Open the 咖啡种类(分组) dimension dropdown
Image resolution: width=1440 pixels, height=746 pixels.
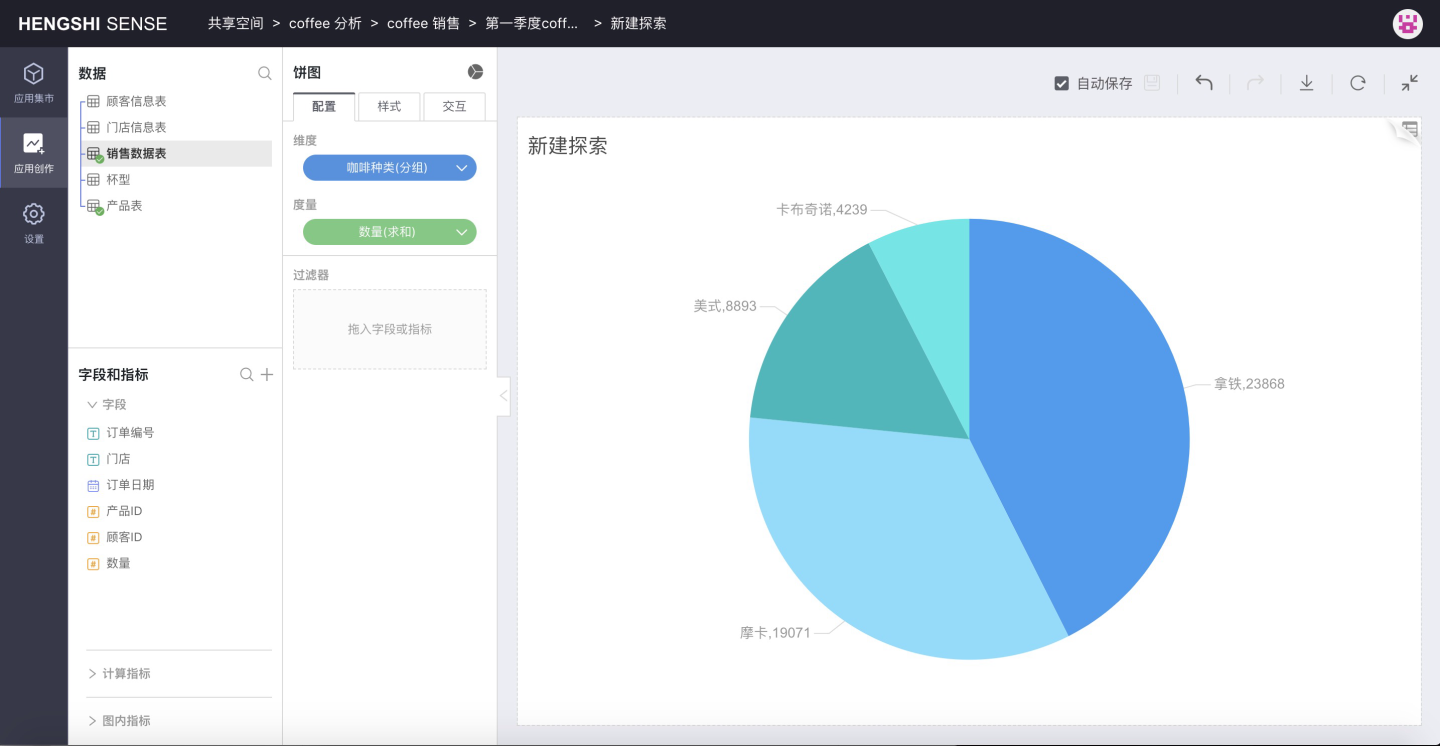click(x=462, y=168)
